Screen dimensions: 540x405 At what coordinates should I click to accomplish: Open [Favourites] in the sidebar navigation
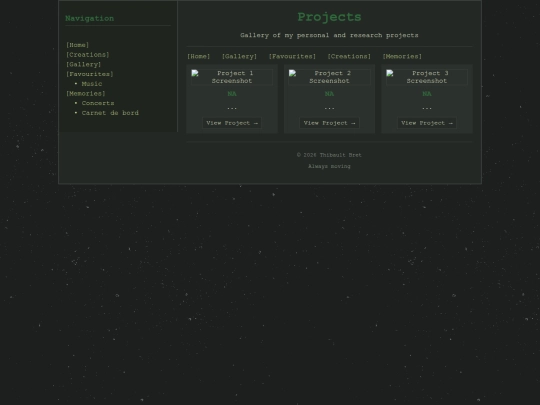[x=90, y=74]
